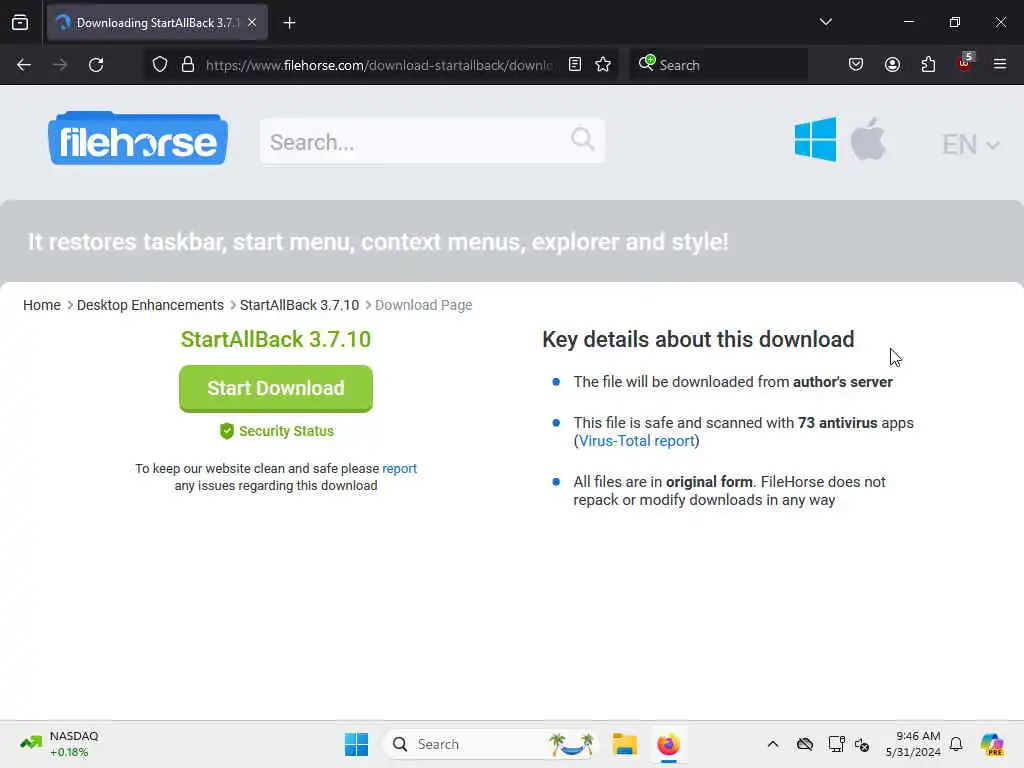Open Windows Start menu
This screenshot has width=1024, height=768.
tap(357, 744)
